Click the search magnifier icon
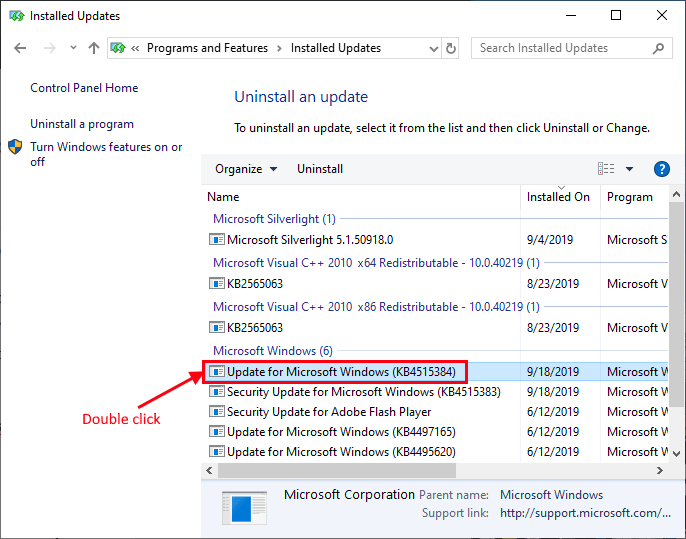This screenshot has height=539, width=686. (658, 48)
